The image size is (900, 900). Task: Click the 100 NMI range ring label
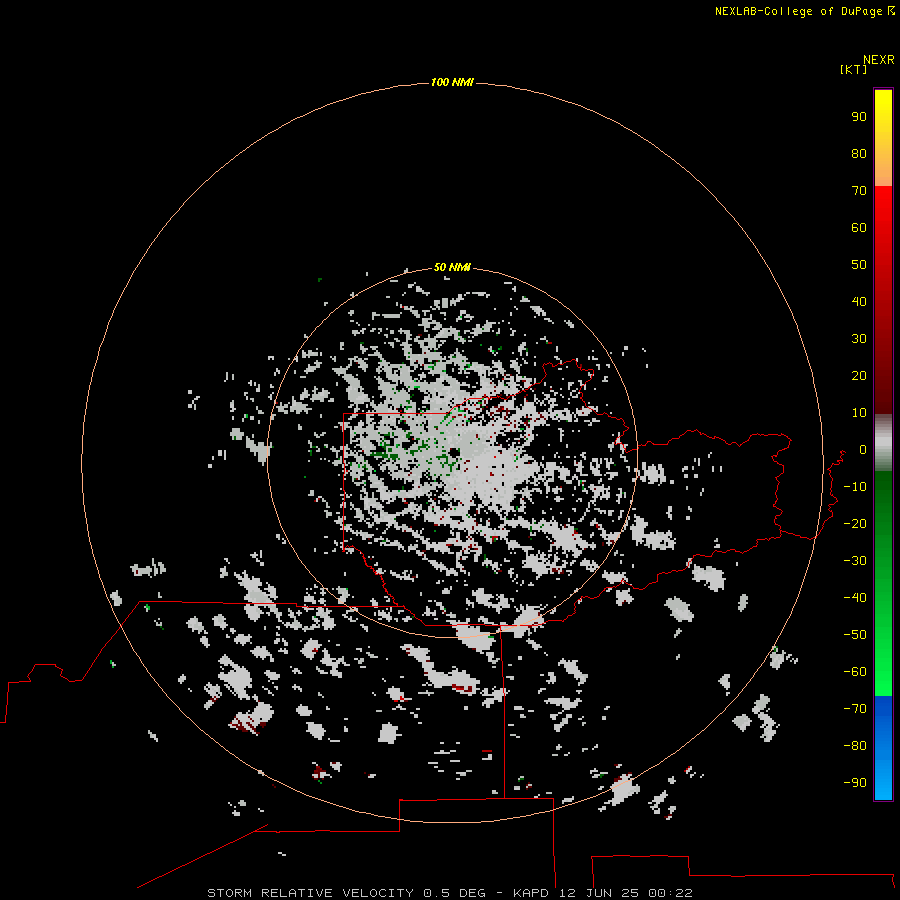(x=452, y=82)
